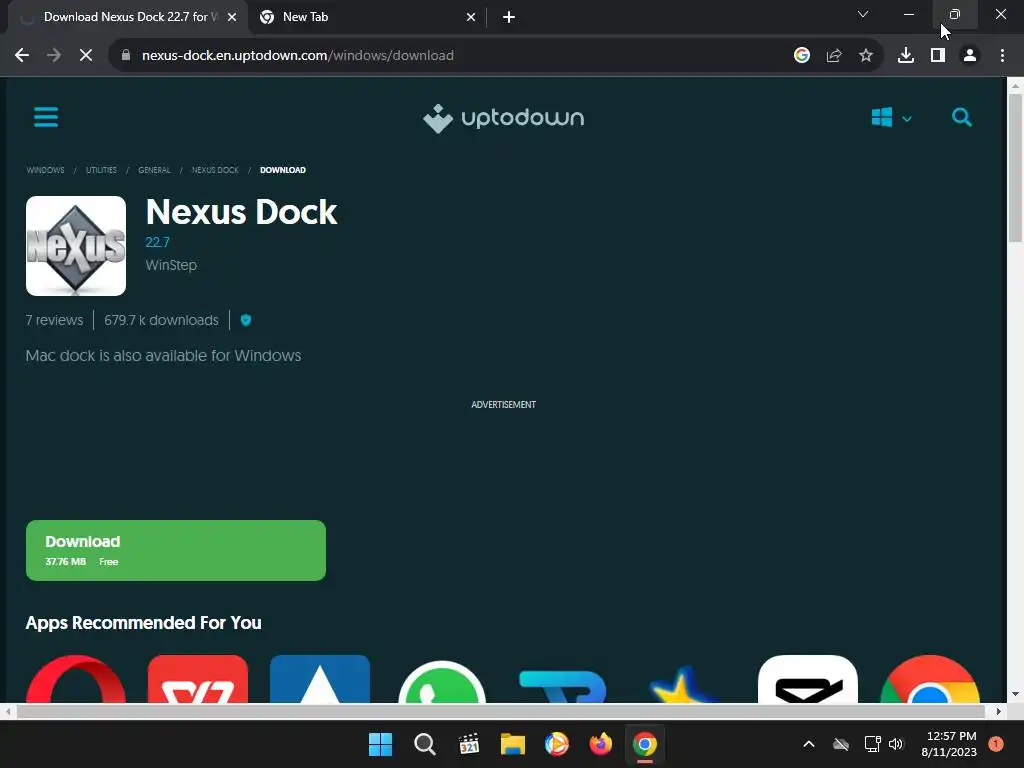Click the Uptodown logo
The height and width of the screenshot is (768, 1024).
(504, 118)
